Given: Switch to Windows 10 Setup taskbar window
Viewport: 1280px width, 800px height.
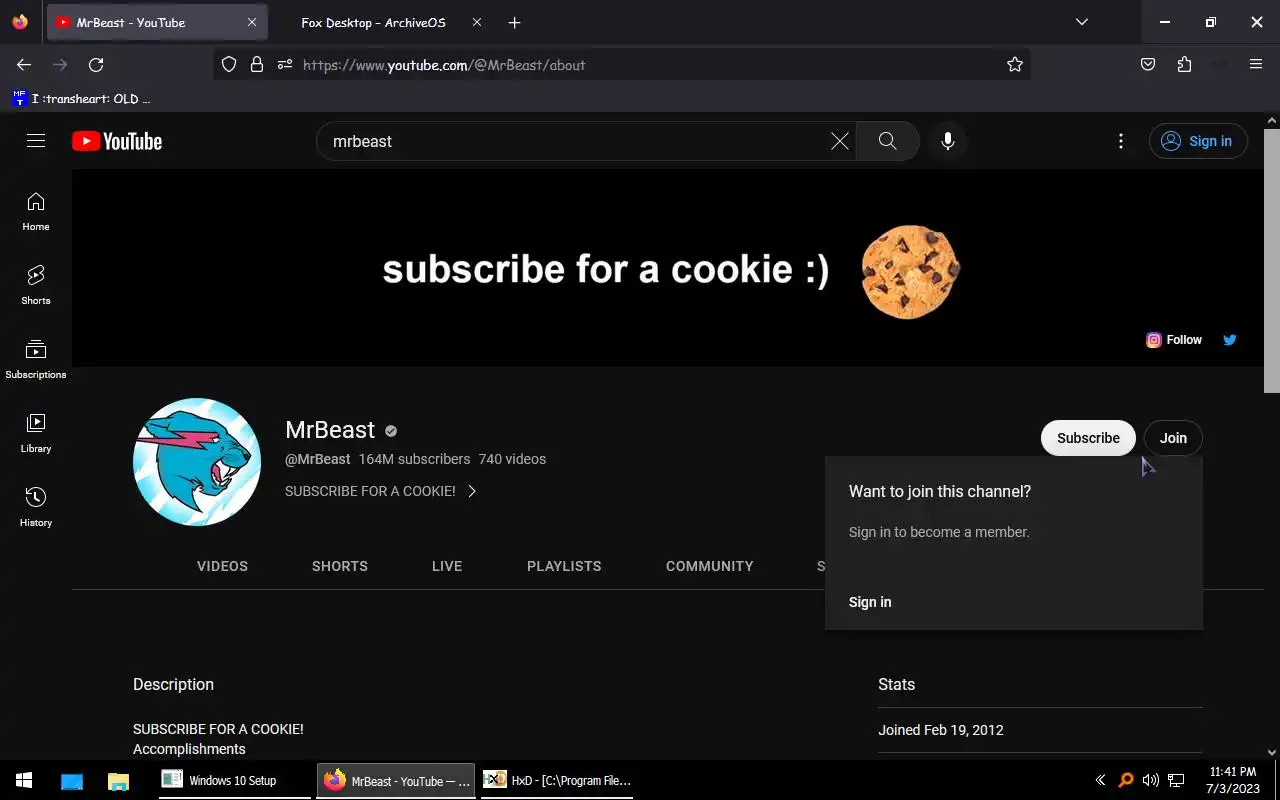Looking at the screenshot, I should click(x=234, y=780).
